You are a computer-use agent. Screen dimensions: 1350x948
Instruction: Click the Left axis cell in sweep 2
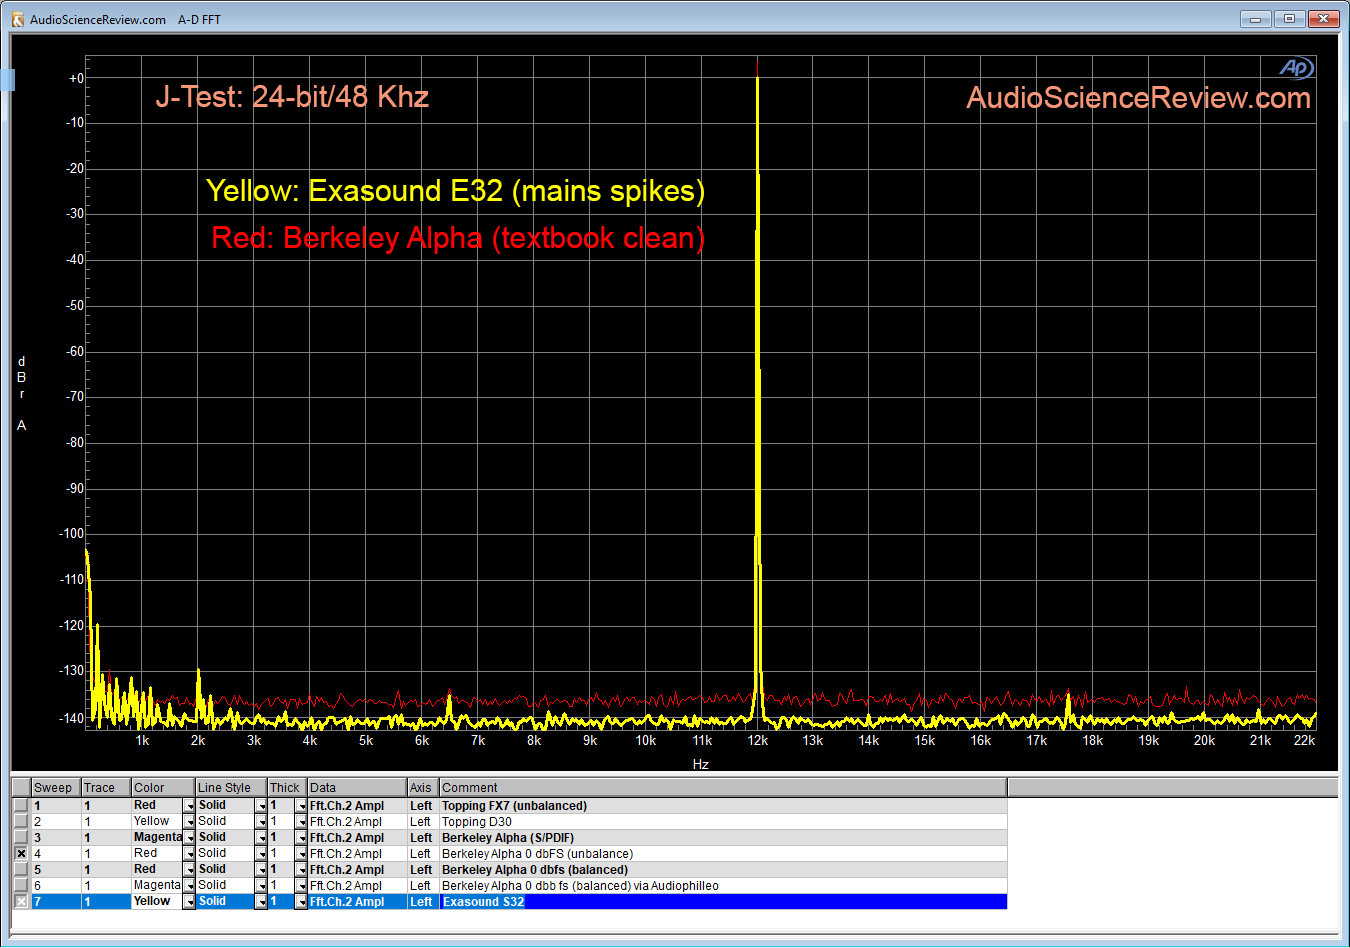[x=423, y=822]
